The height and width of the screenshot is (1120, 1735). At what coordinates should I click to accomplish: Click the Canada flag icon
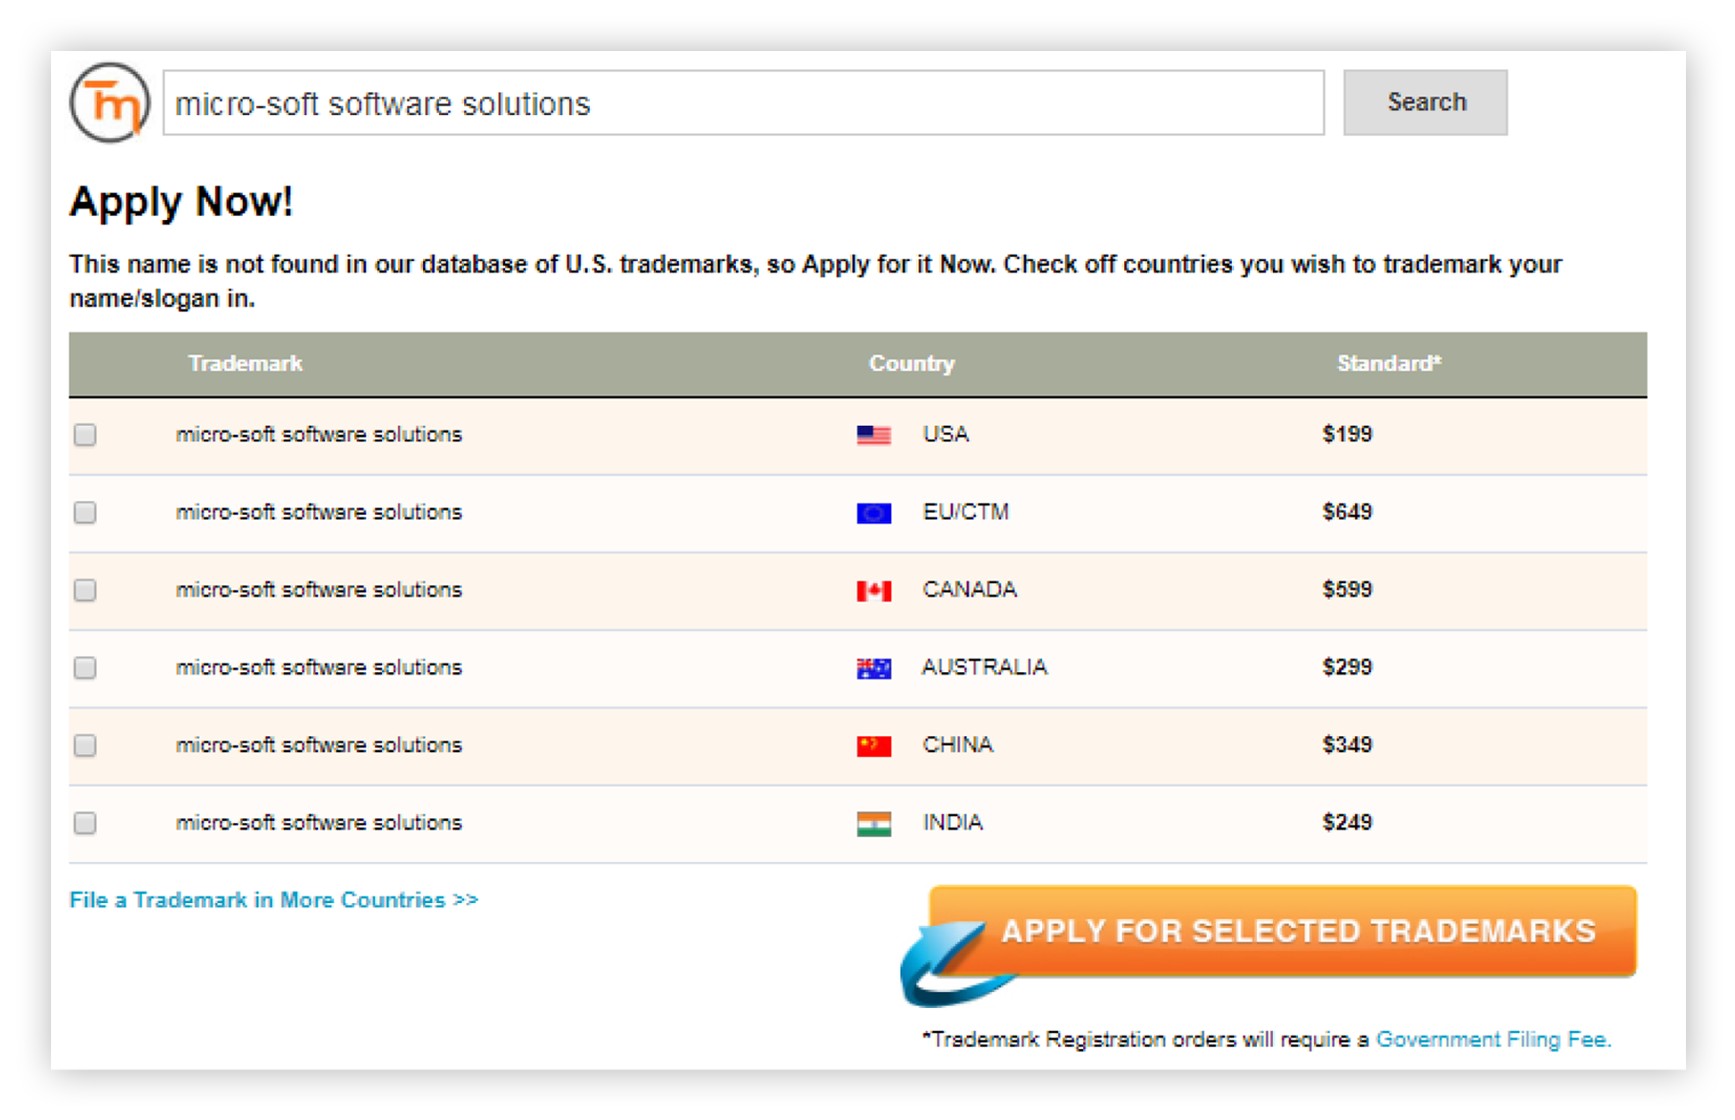[x=873, y=591]
